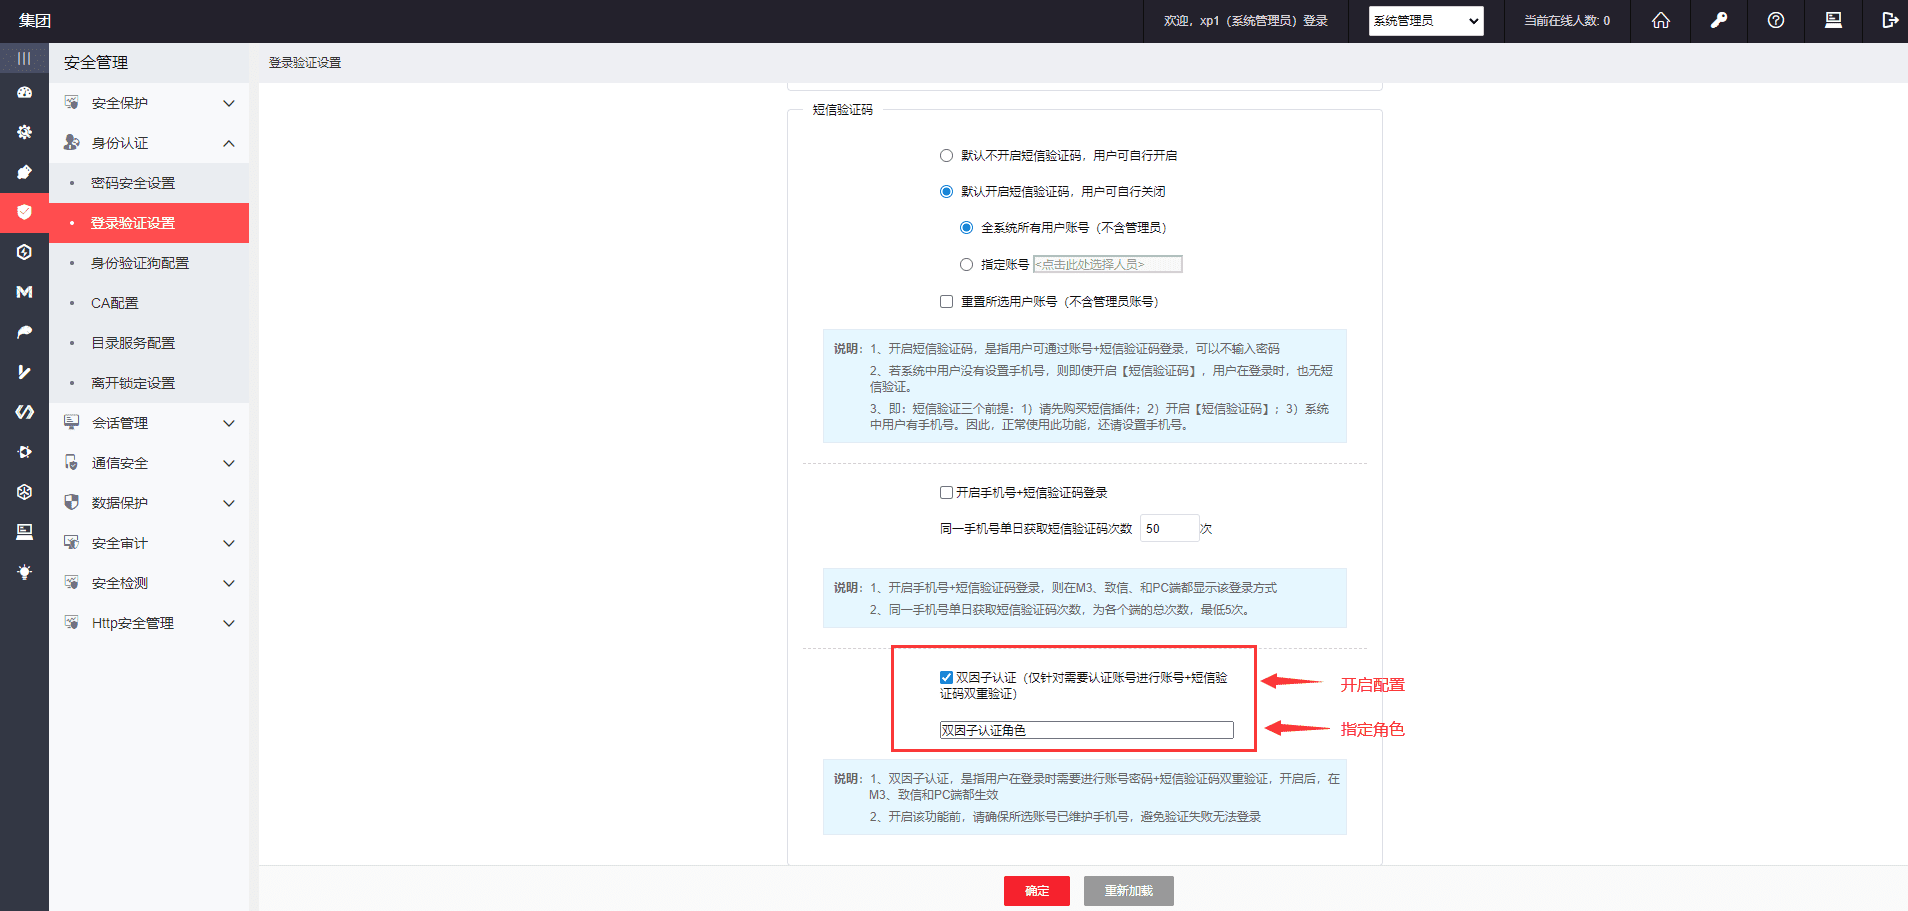Expand 通信安全 chevron
1908x911 pixels.
(229, 463)
